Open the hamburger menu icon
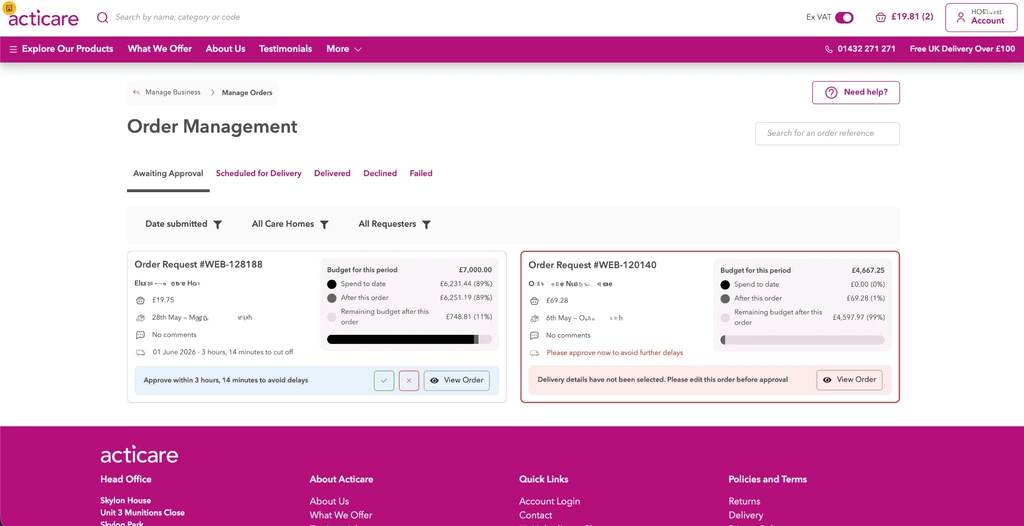This screenshot has height=526, width=1024. 13,49
